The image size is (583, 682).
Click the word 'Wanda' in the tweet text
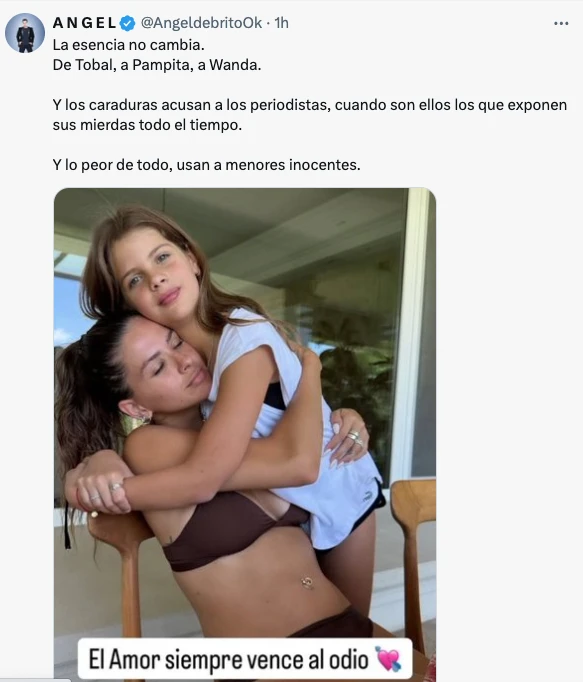click(x=233, y=65)
